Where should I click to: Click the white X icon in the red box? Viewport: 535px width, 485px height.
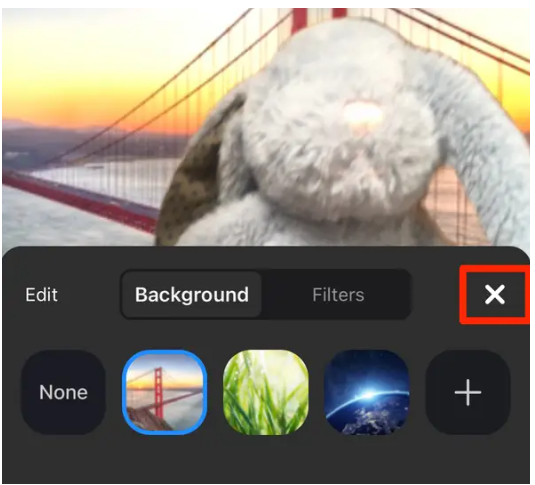[x=495, y=294]
